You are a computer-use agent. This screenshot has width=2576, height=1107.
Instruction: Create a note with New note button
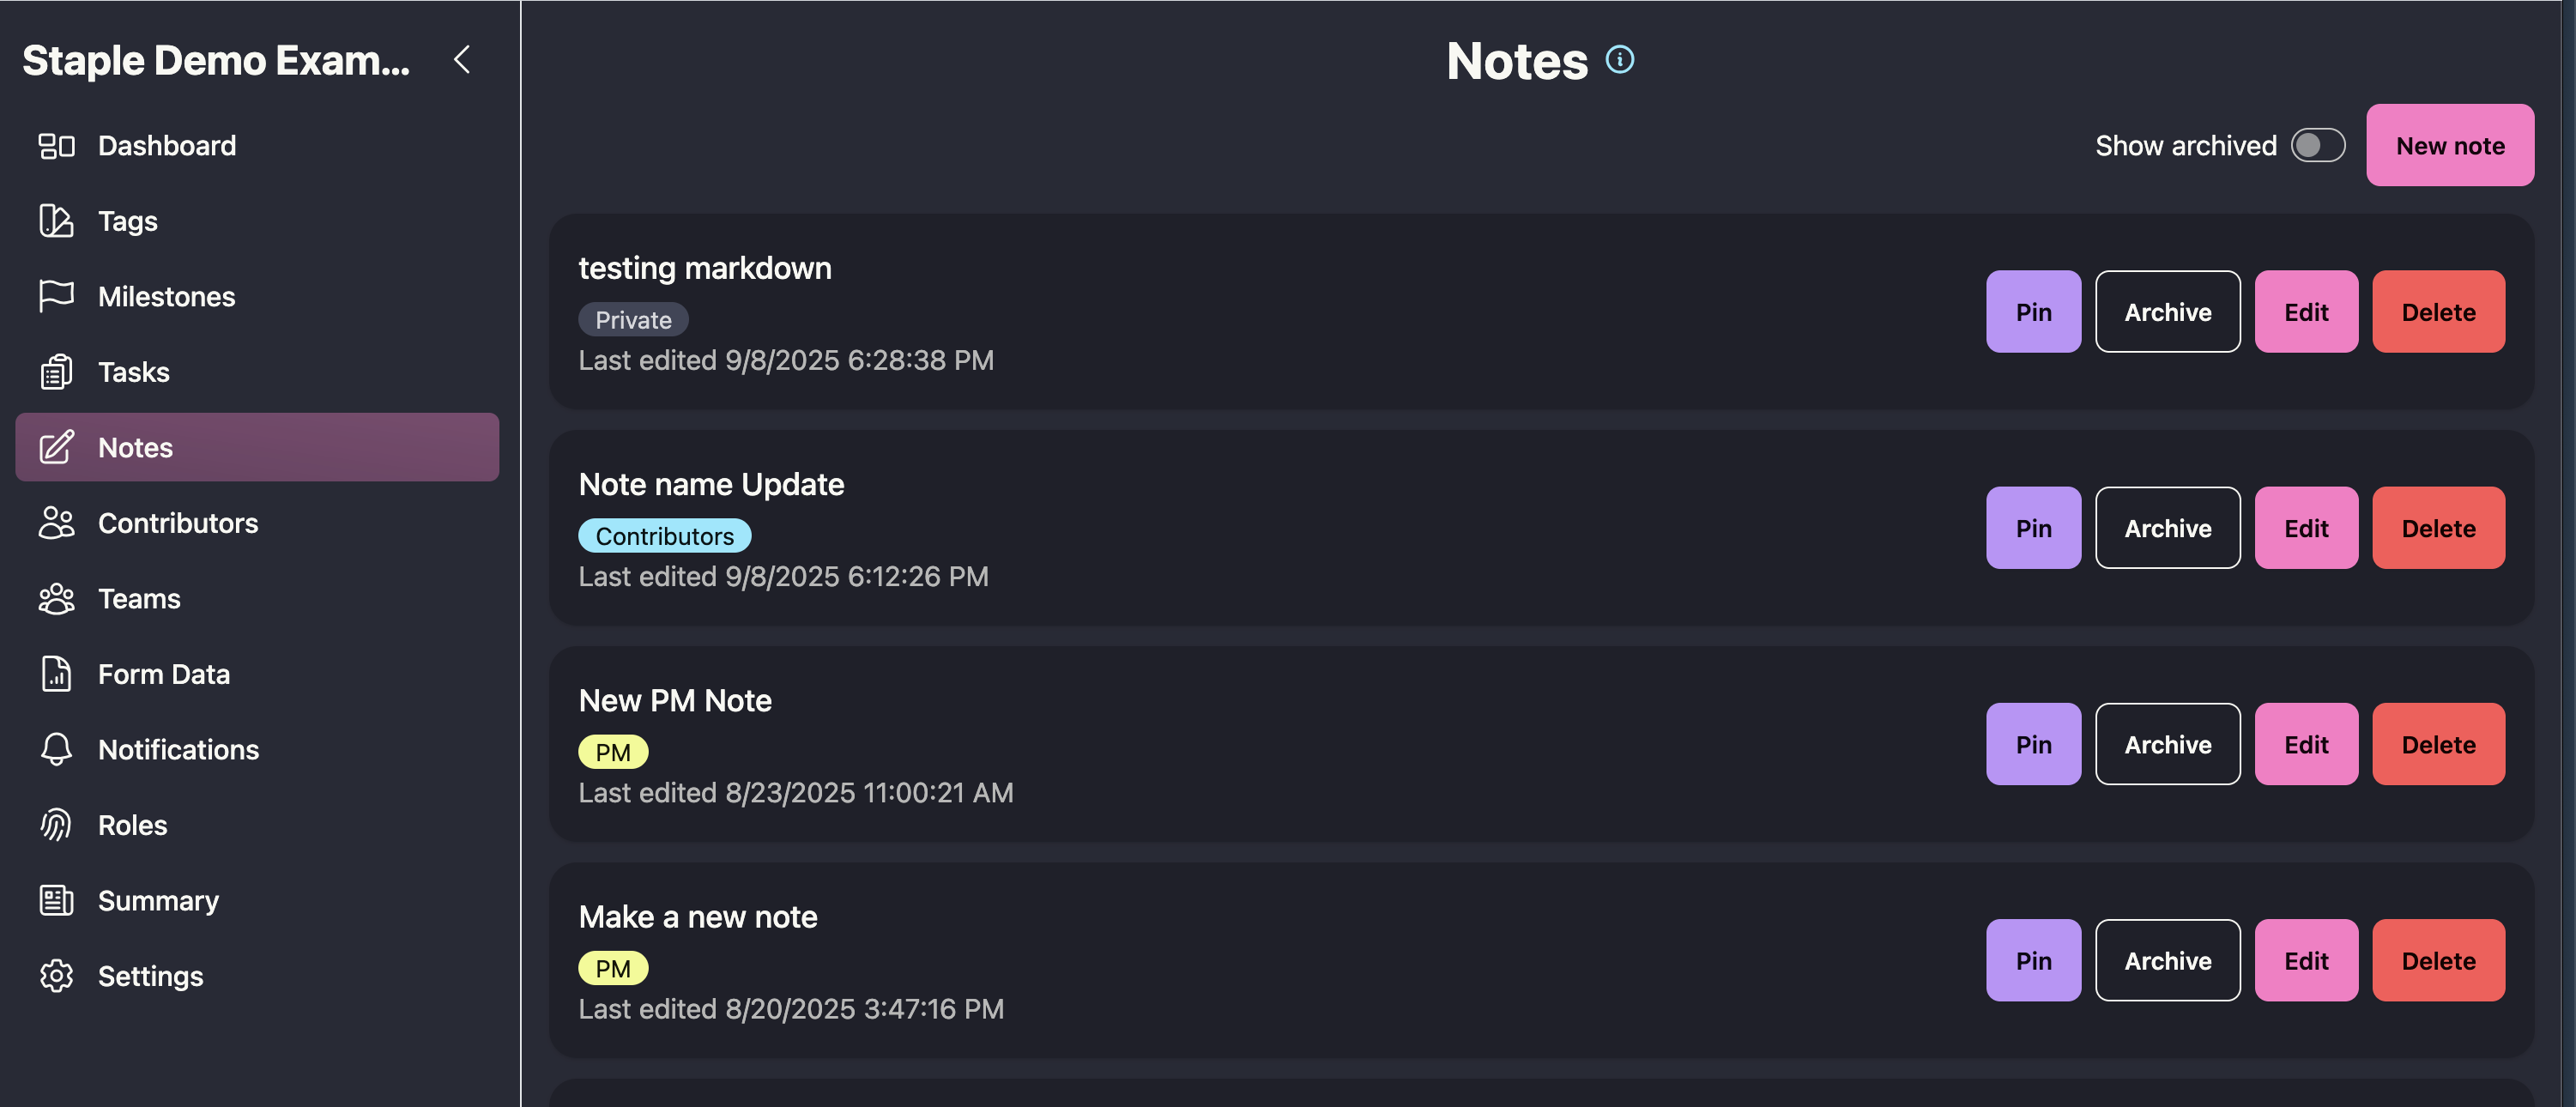(x=2449, y=146)
